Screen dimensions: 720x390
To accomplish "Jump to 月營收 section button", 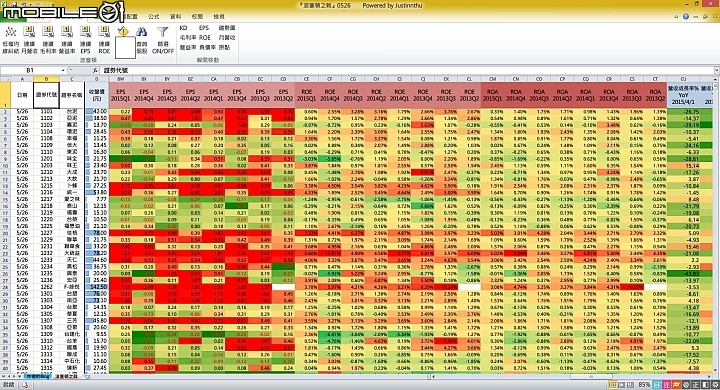I will coord(227,38).
